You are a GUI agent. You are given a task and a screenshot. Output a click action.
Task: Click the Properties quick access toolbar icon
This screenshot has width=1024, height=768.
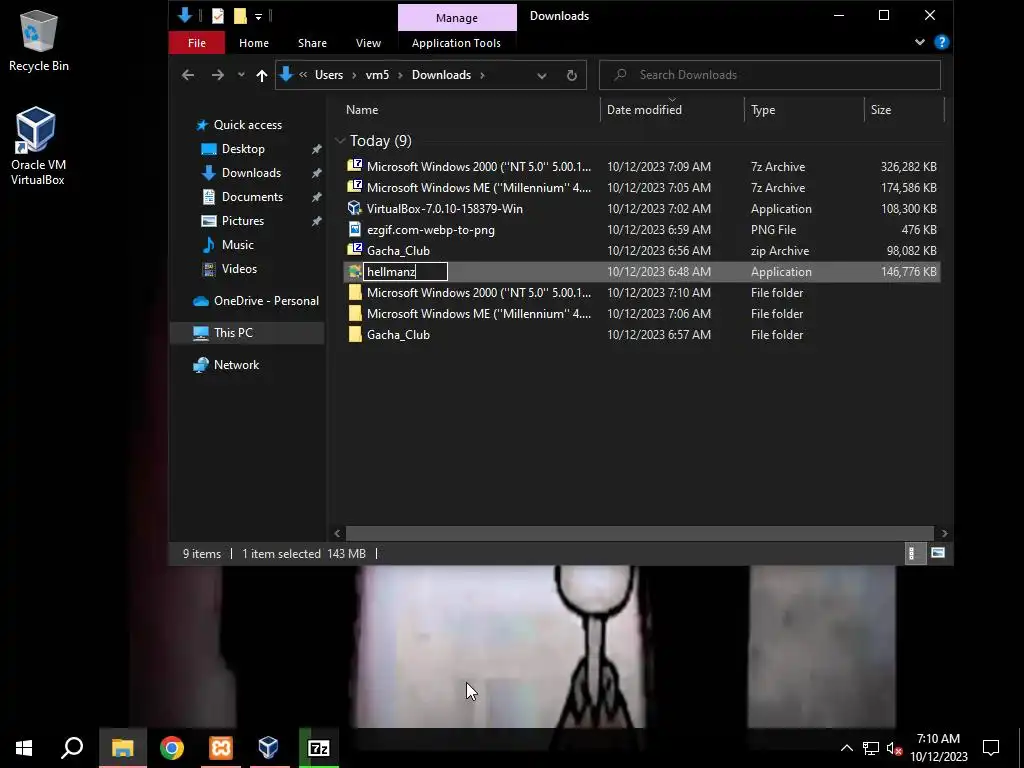click(x=217, y=16)
